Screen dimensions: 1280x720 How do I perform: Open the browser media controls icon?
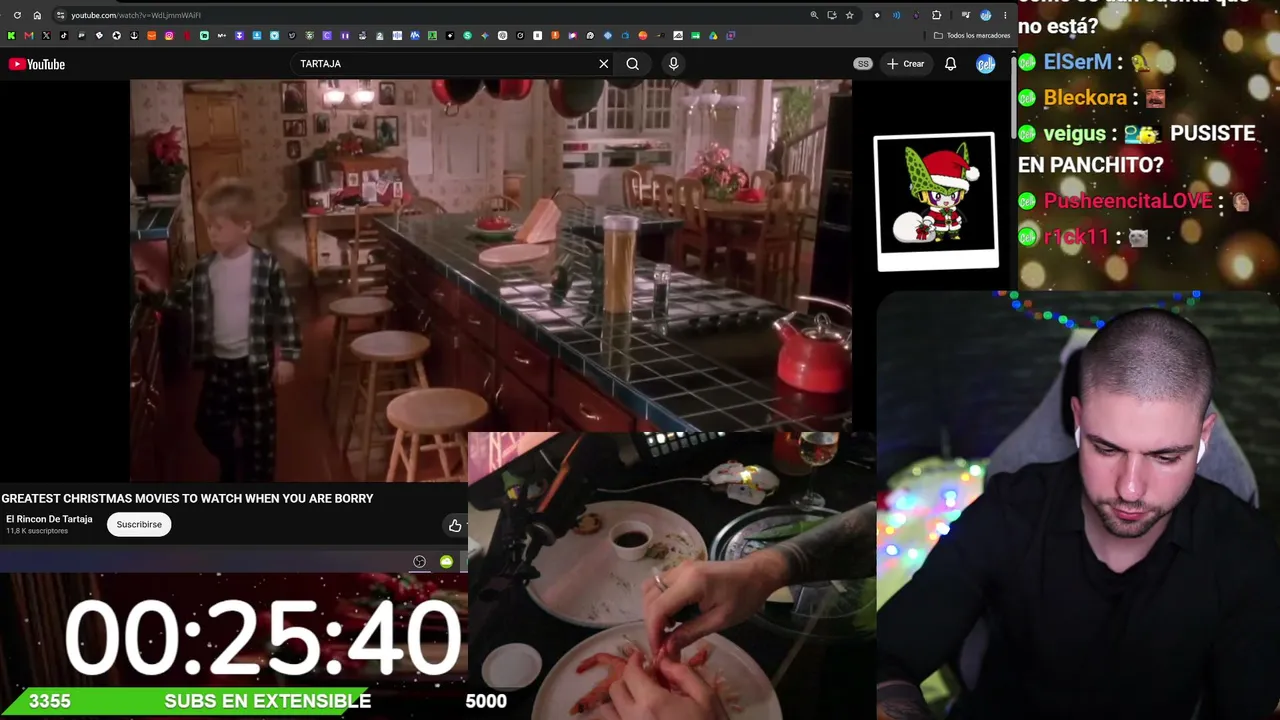click(965, 15)
